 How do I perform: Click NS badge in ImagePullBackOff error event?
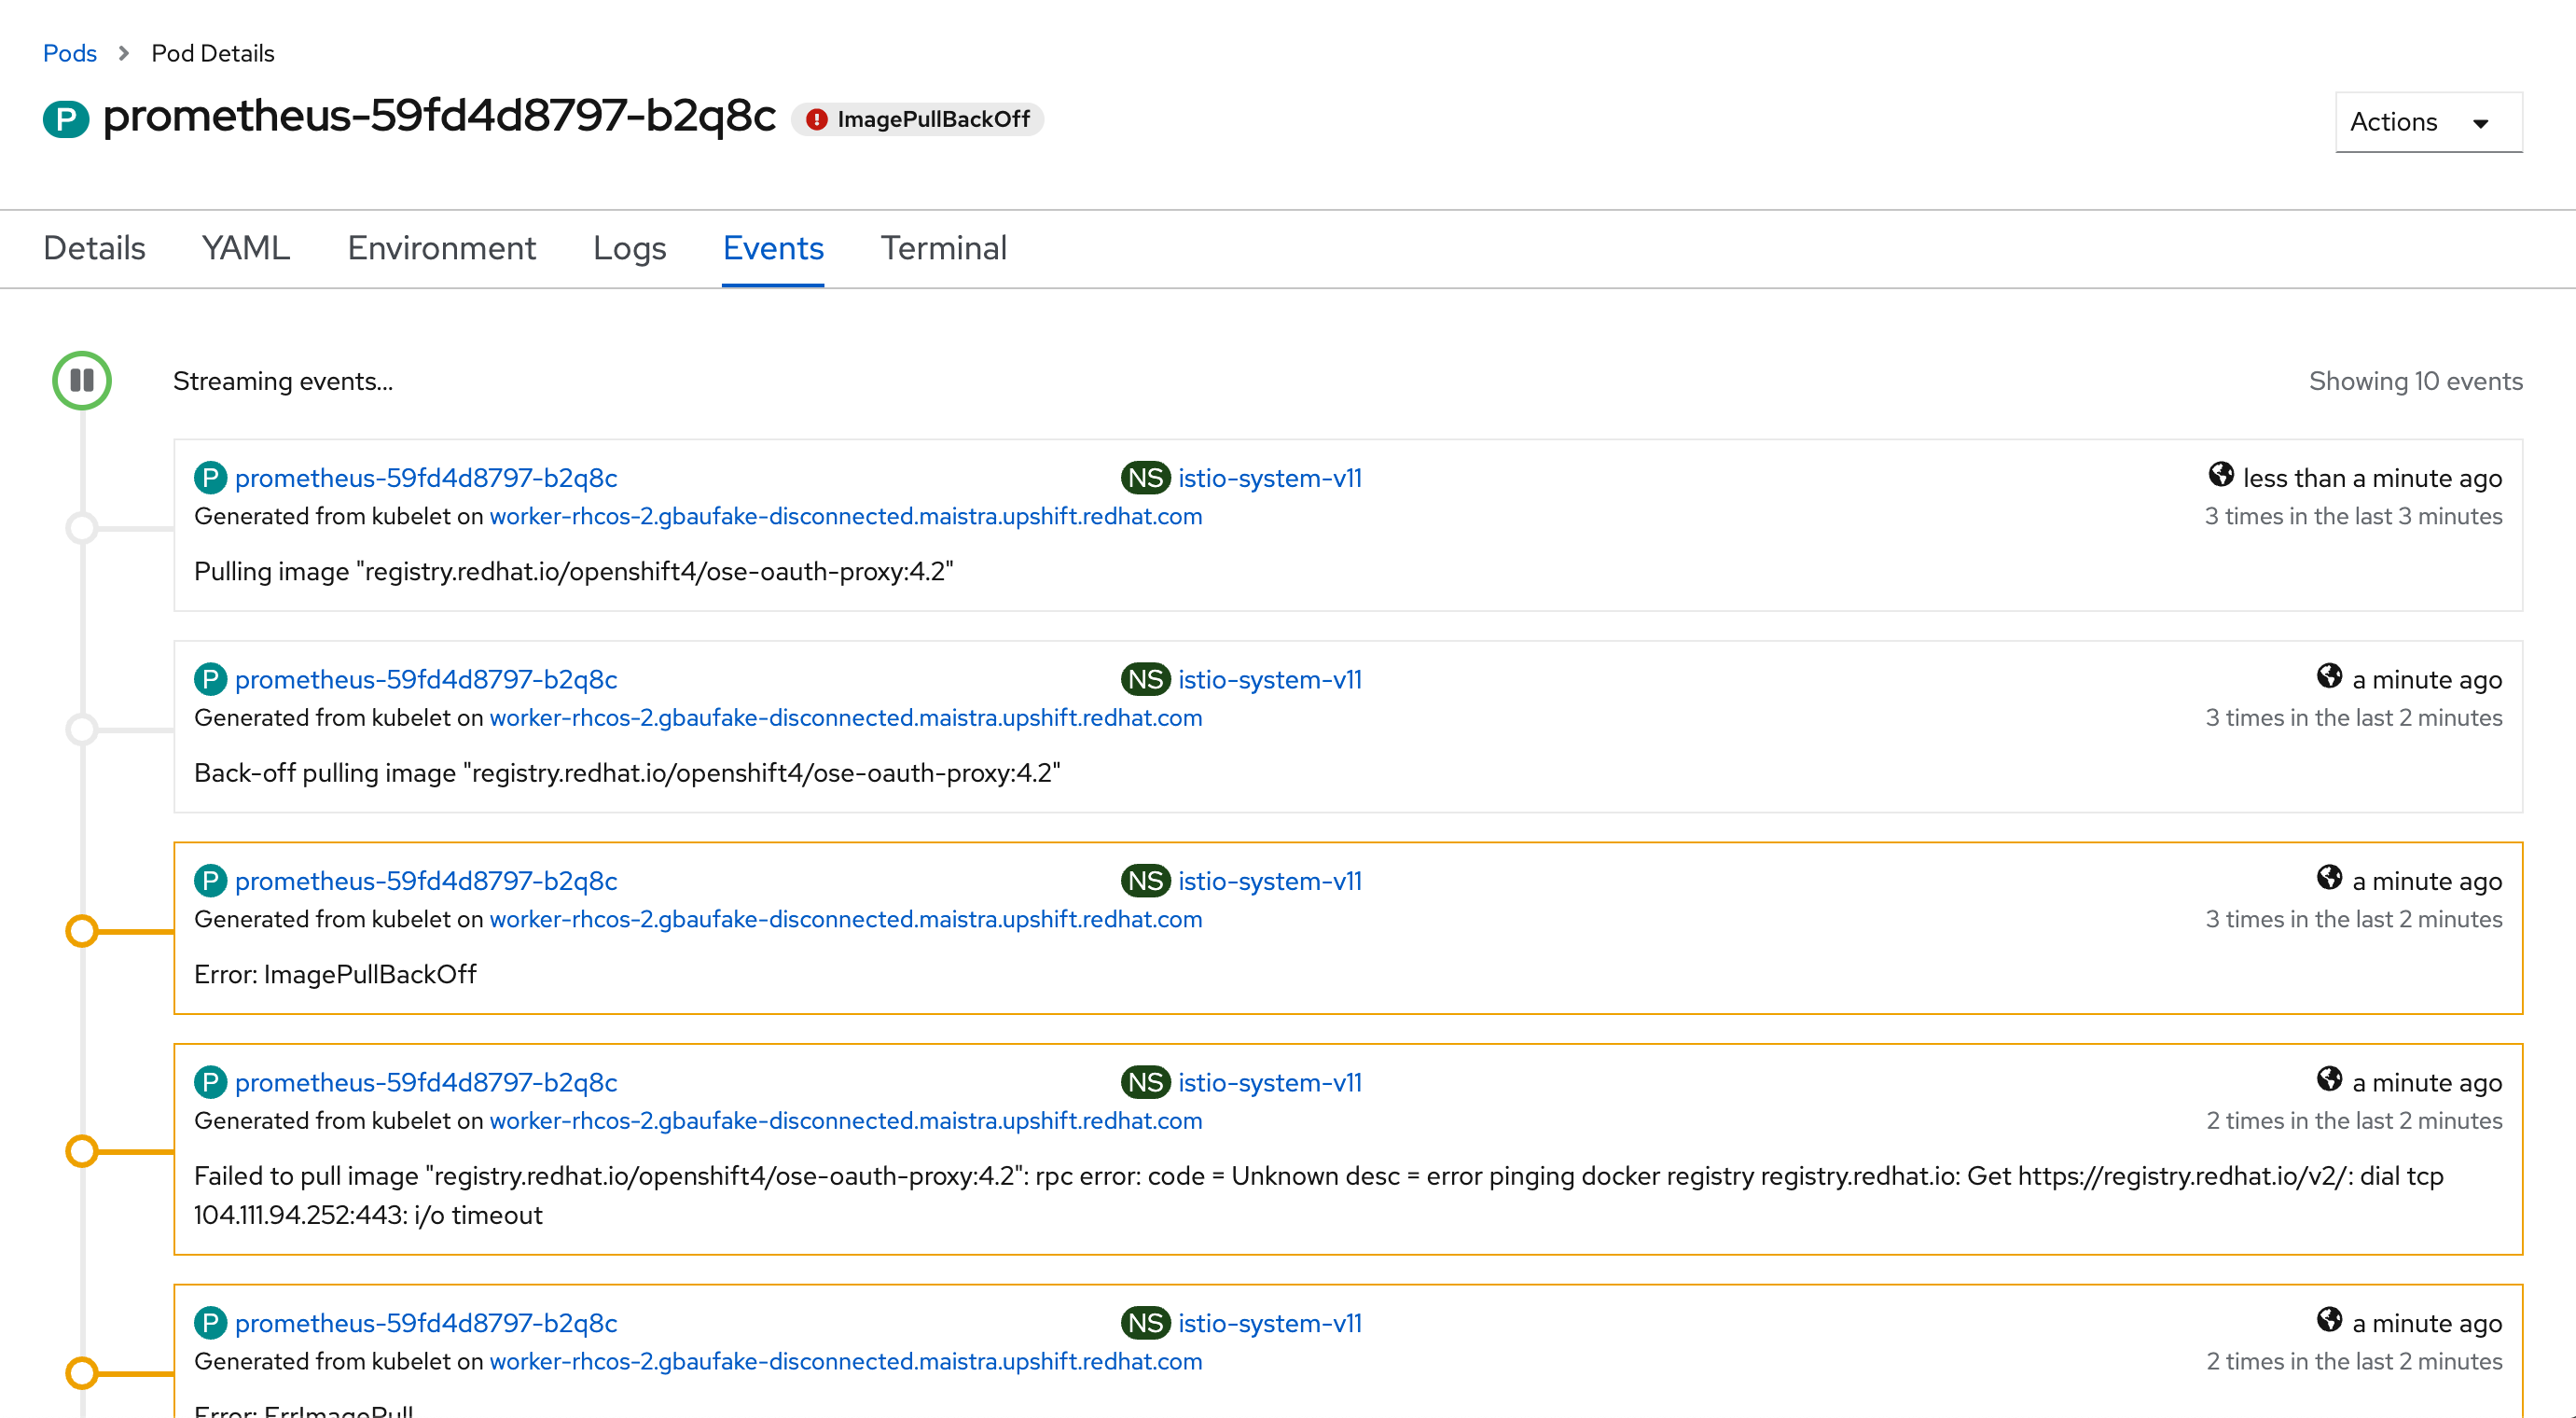(1144, 881)
